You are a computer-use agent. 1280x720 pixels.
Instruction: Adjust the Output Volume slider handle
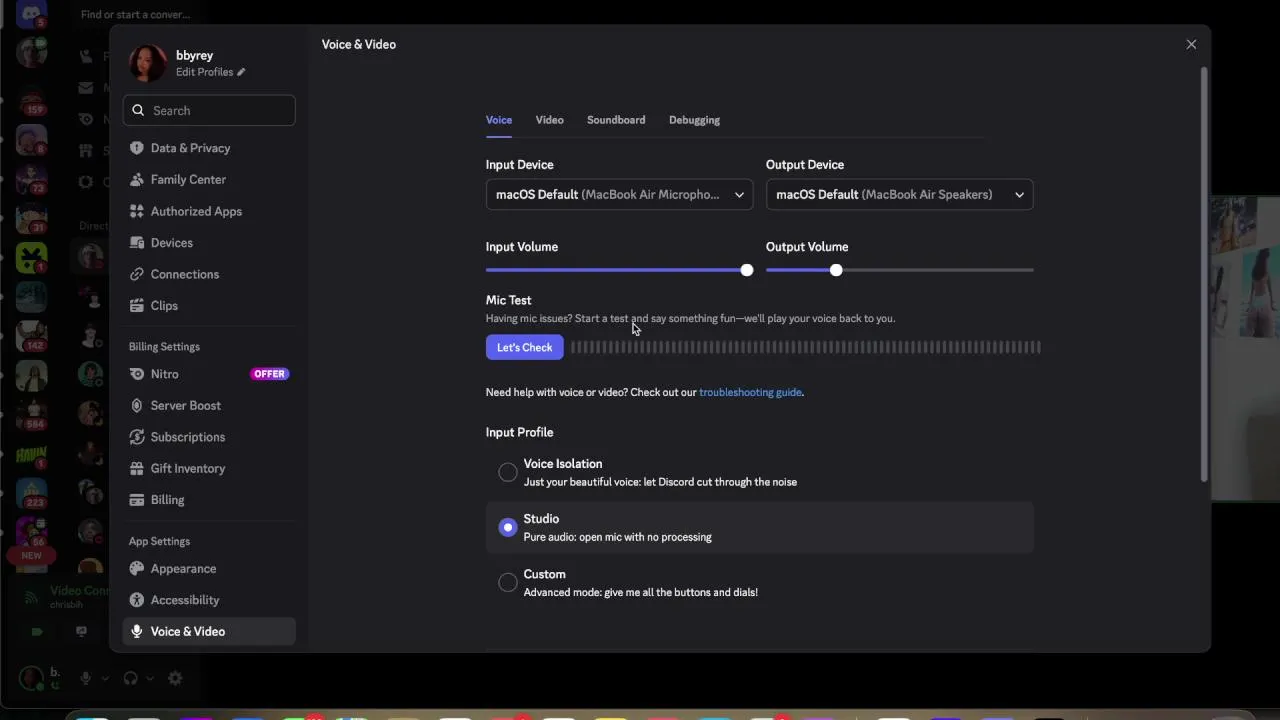point(836,270)
